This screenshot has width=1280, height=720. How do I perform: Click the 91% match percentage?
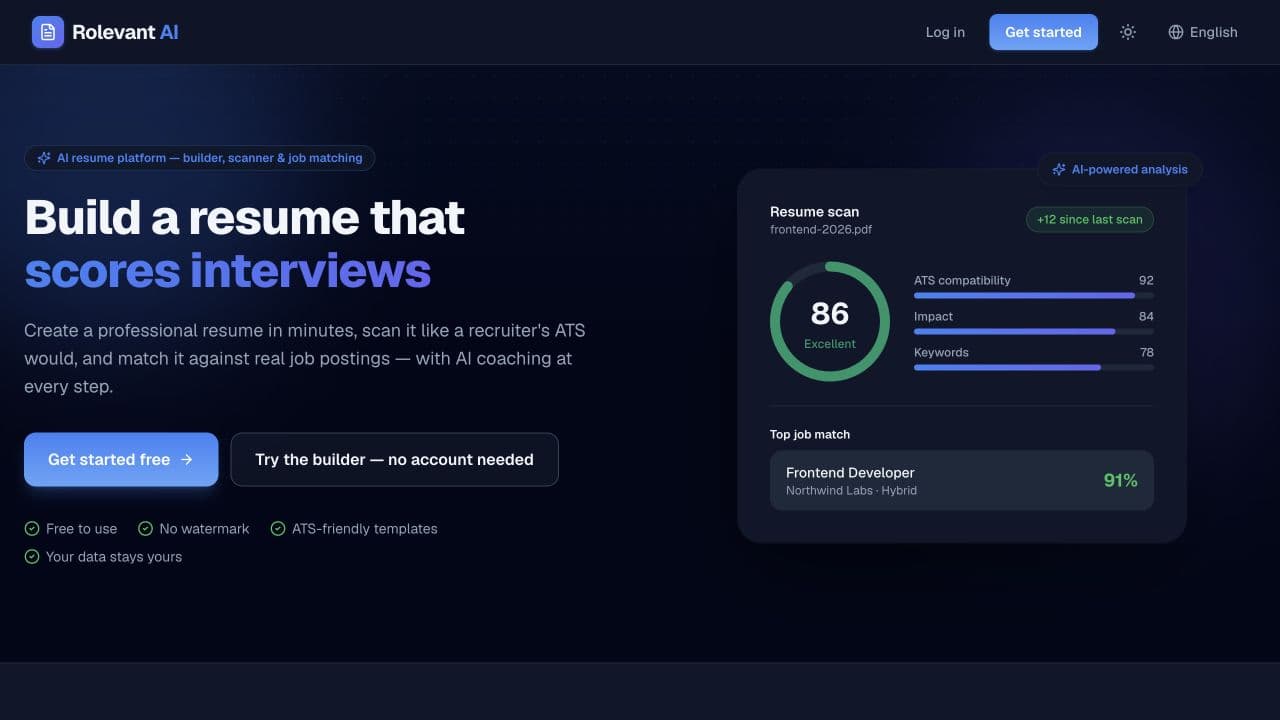point(1120,481)
